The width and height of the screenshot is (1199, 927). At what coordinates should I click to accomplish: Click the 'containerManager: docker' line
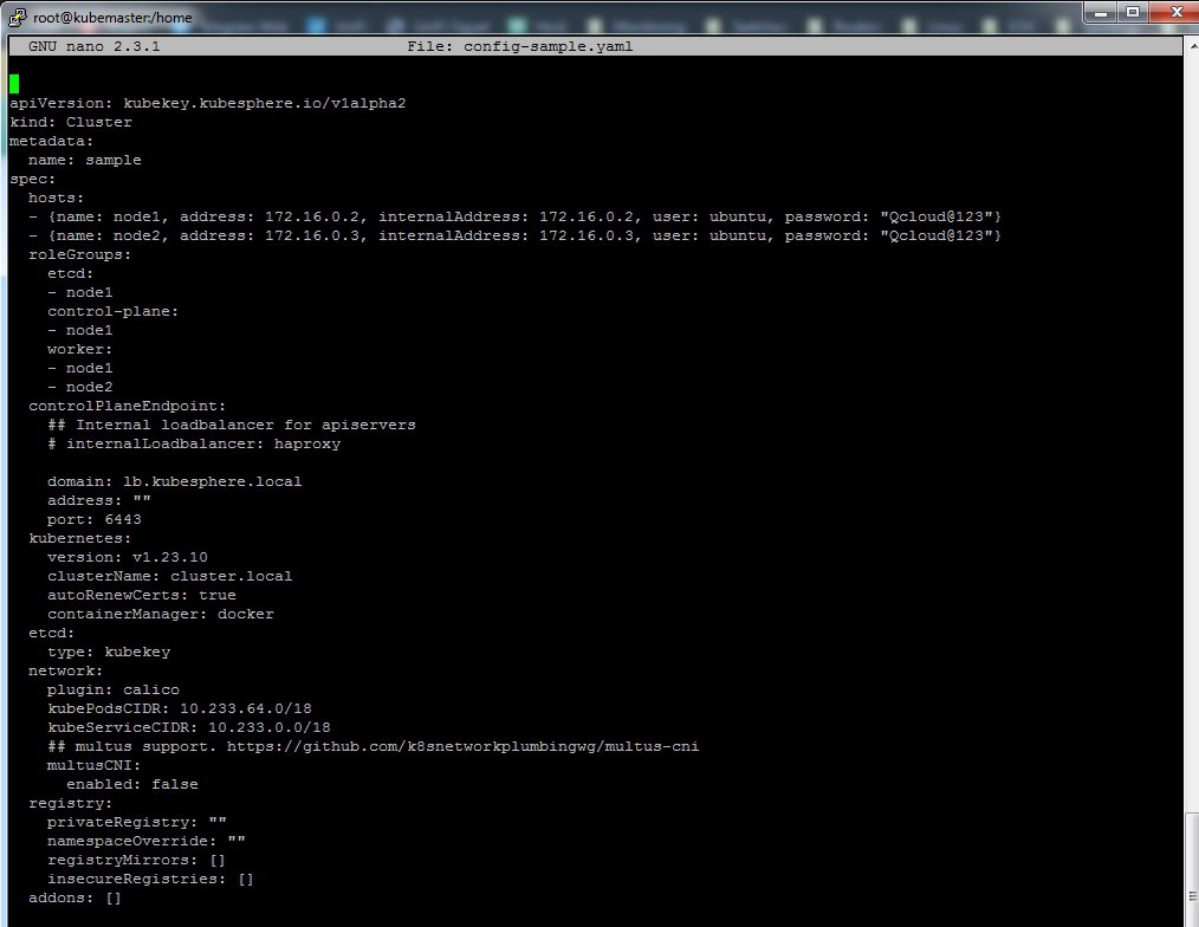click(x=161, y=614)
